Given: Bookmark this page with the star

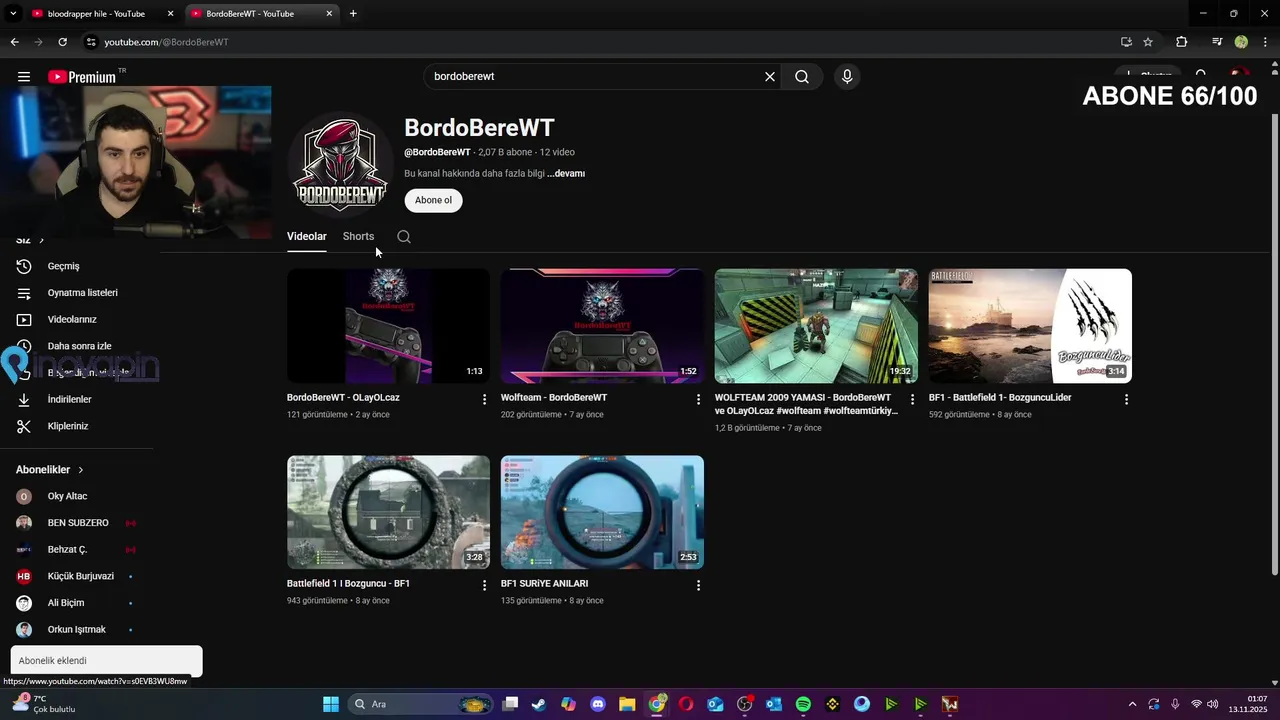Looking at the screenshot, I should (x=1148, y=42).
